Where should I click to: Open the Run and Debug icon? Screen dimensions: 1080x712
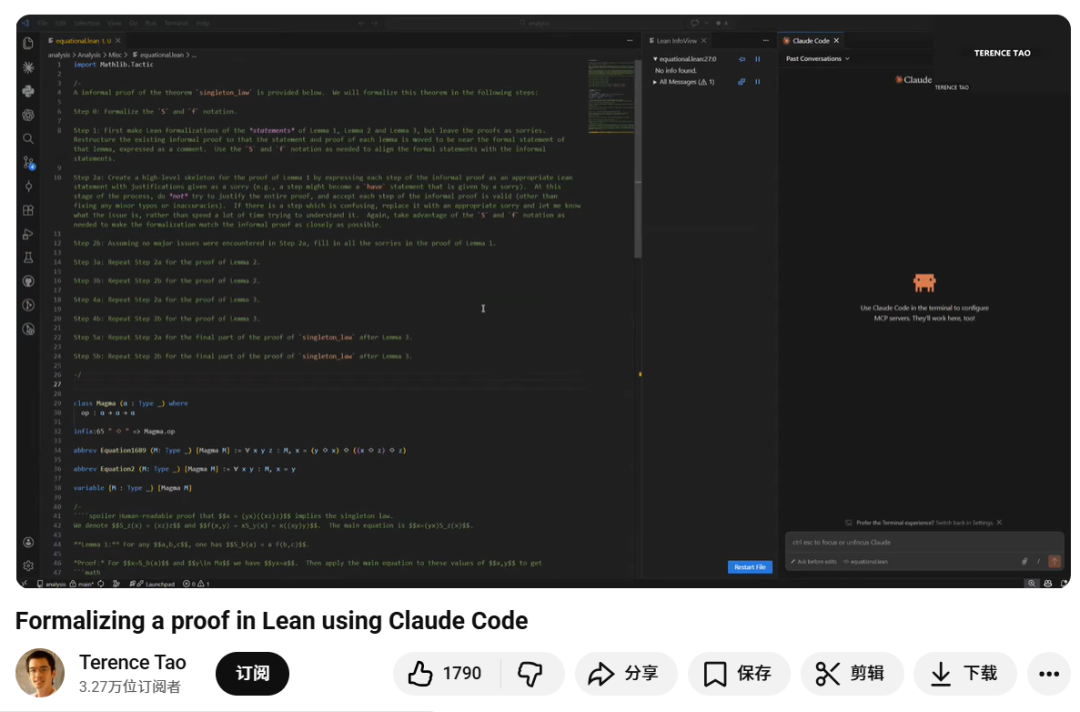28,234
